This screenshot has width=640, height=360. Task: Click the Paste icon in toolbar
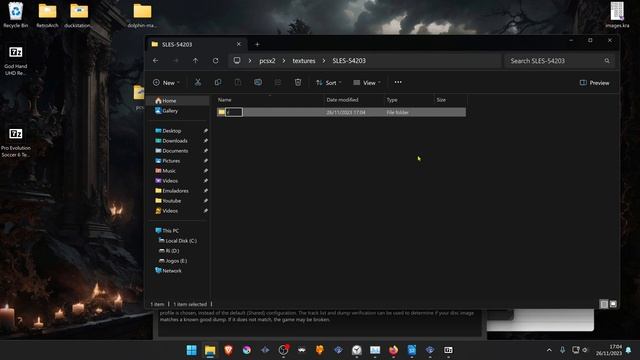(x=238, y=82)
